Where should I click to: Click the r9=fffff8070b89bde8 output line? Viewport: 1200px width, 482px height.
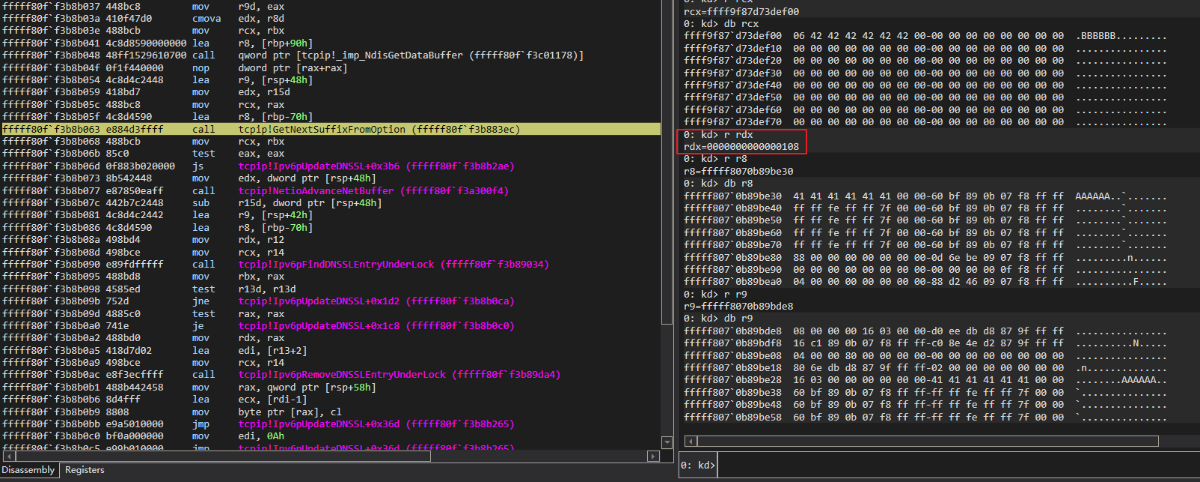pyautogui.click(x=737, y=306)
